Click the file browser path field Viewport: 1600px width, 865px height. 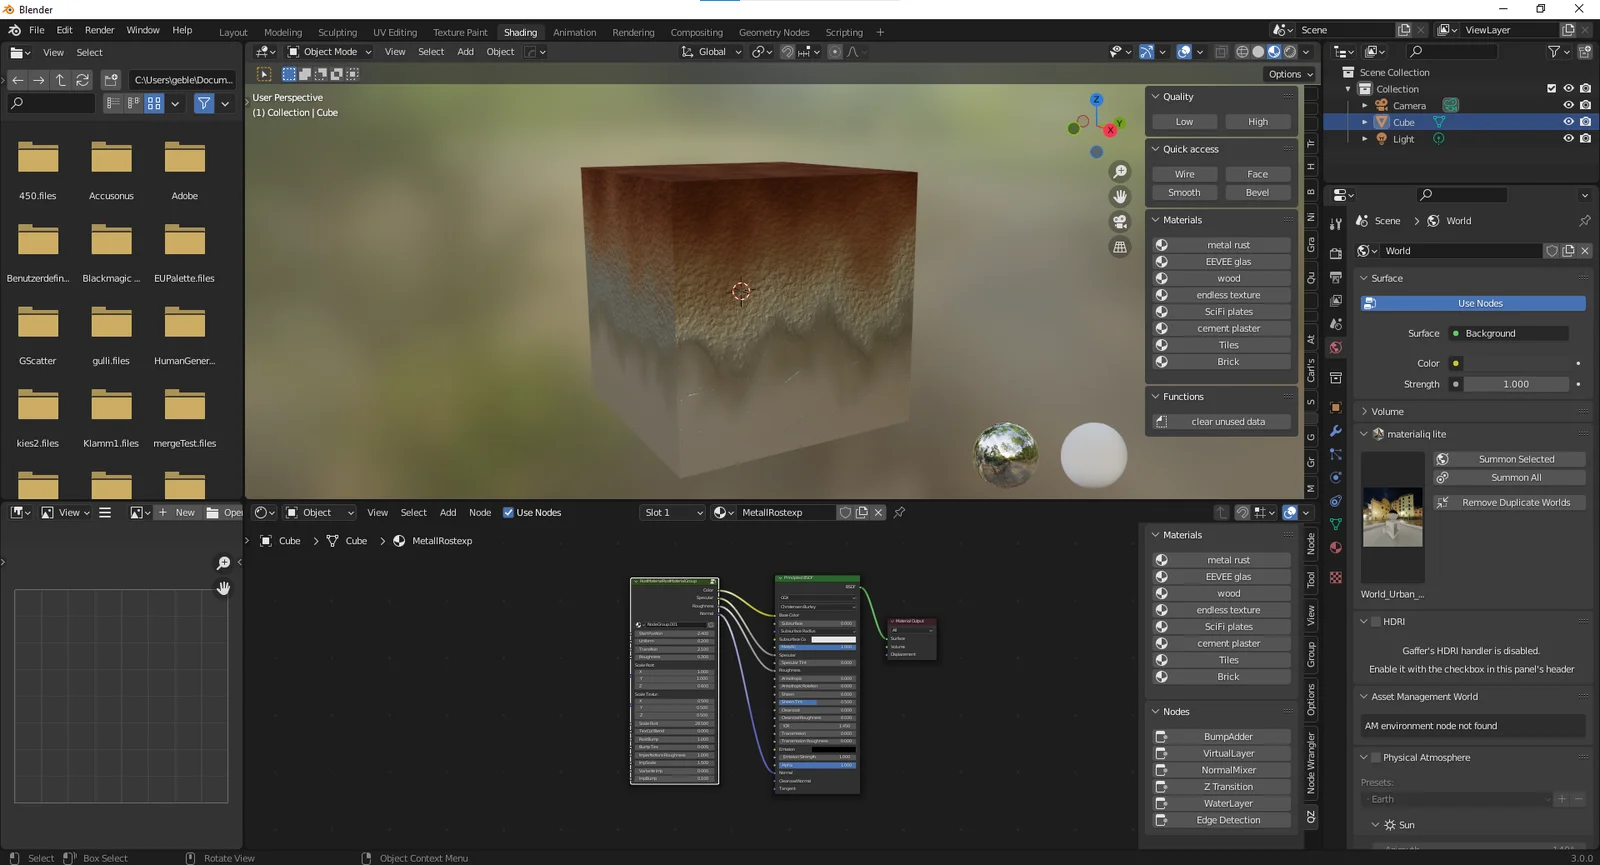183,80
